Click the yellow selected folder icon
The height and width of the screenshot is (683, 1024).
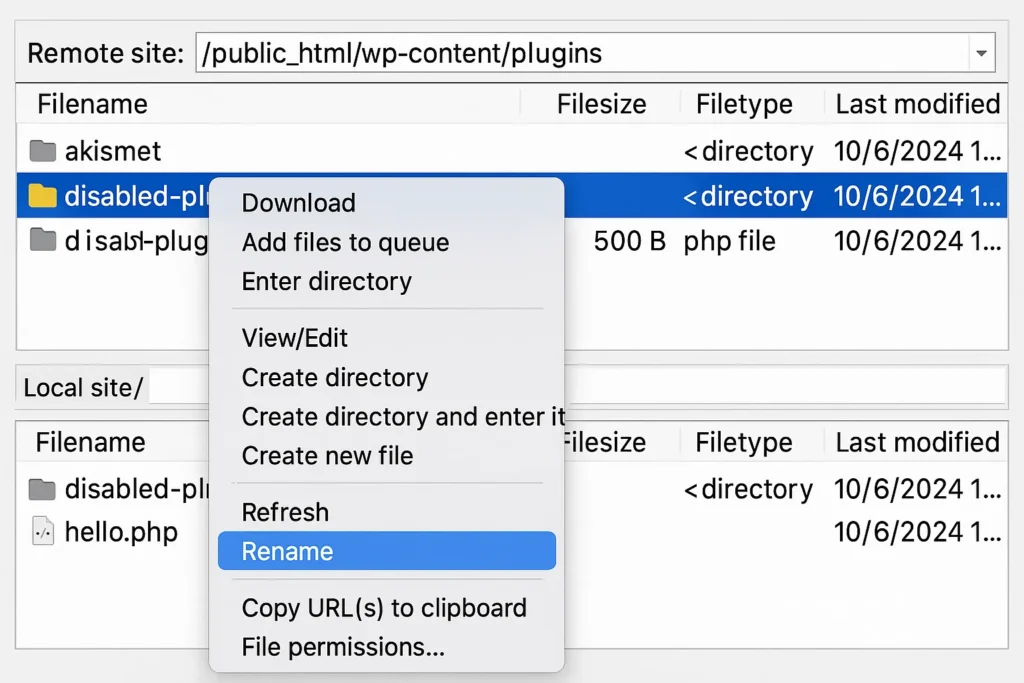[42, 195]
